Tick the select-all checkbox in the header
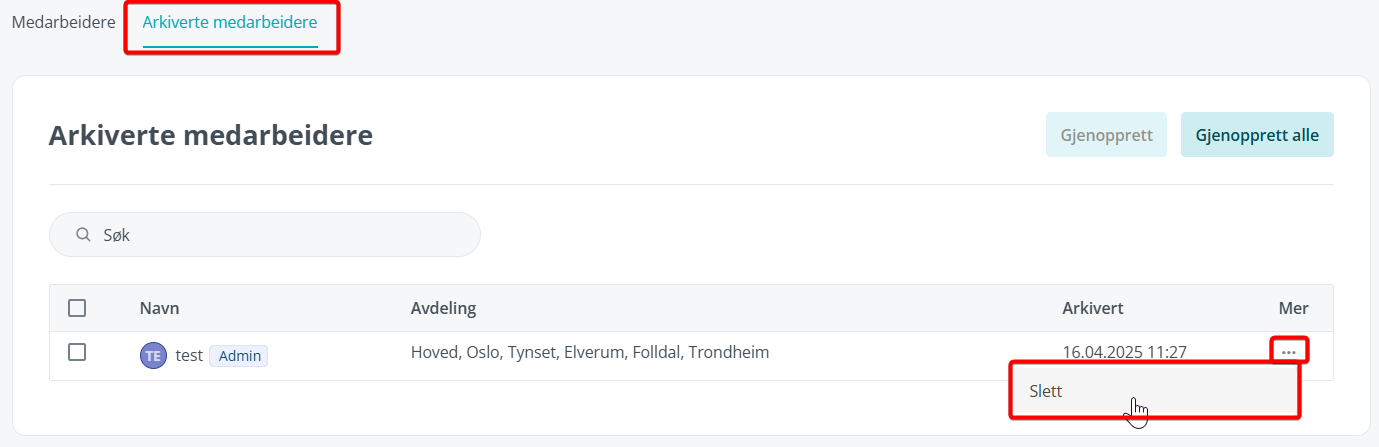The image size is (1379, 447). (77, 308)
